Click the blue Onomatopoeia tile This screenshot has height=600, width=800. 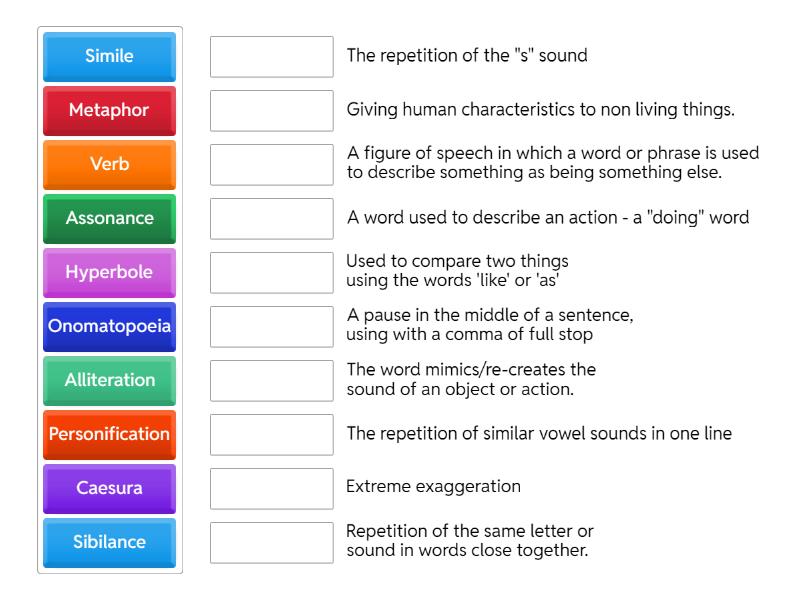pos(110,326)
